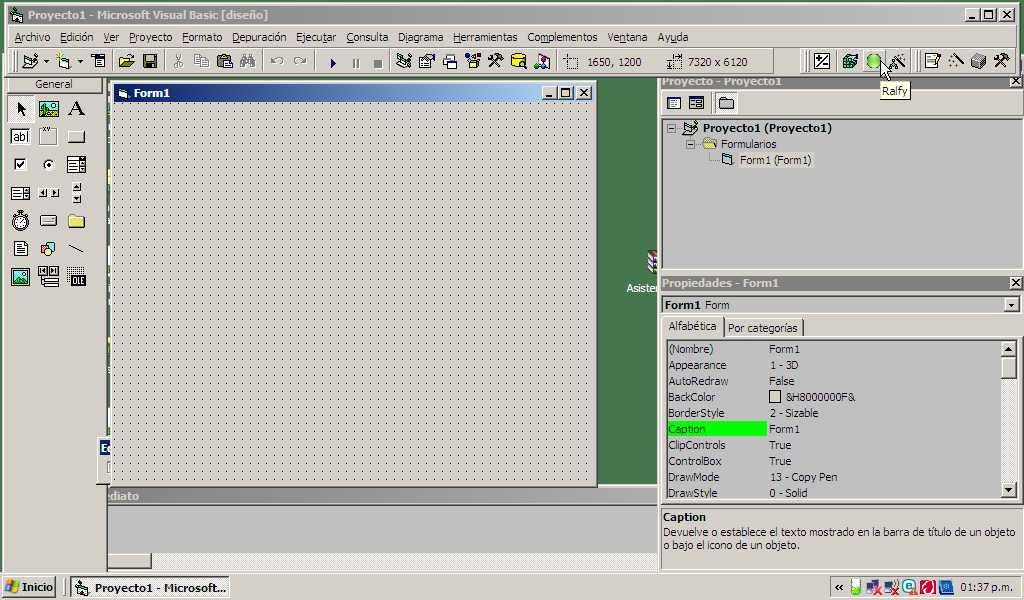Switch to the Por categorías tab
Screen dimensions: 1024x600
click(x=763, y=328)
